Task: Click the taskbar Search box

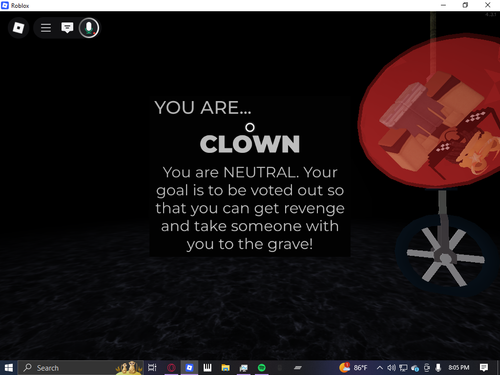Action: point(81,368)
